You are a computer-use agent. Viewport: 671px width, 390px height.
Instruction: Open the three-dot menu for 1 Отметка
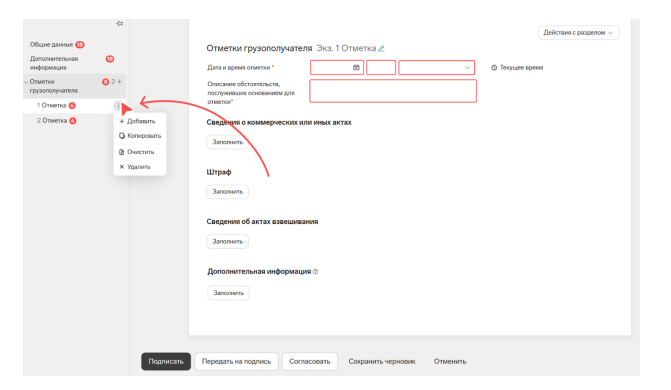119,105
